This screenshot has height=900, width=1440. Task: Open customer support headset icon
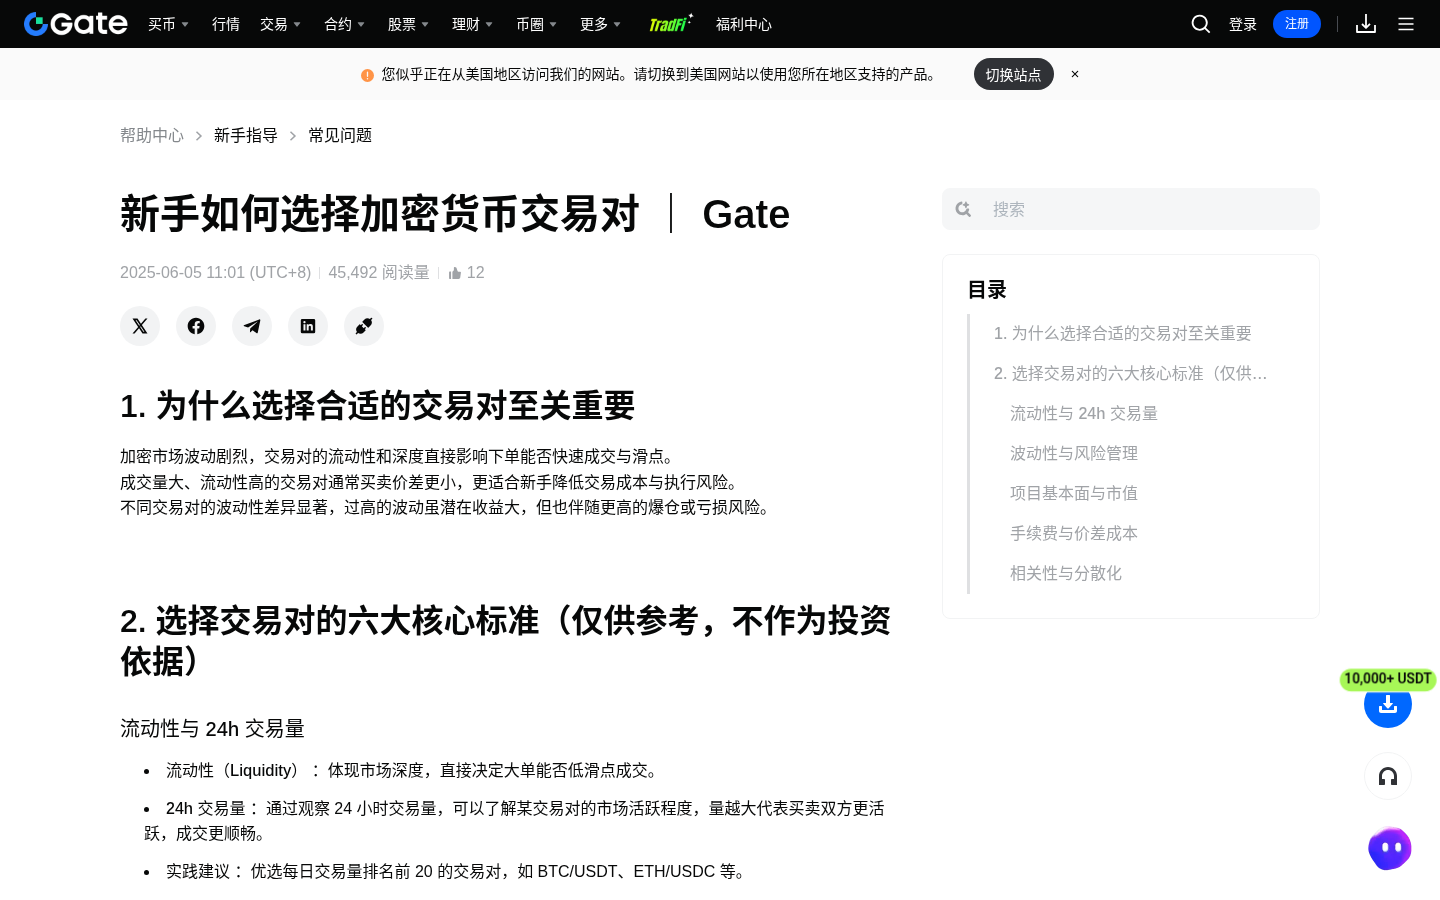tap(1388, 776)
